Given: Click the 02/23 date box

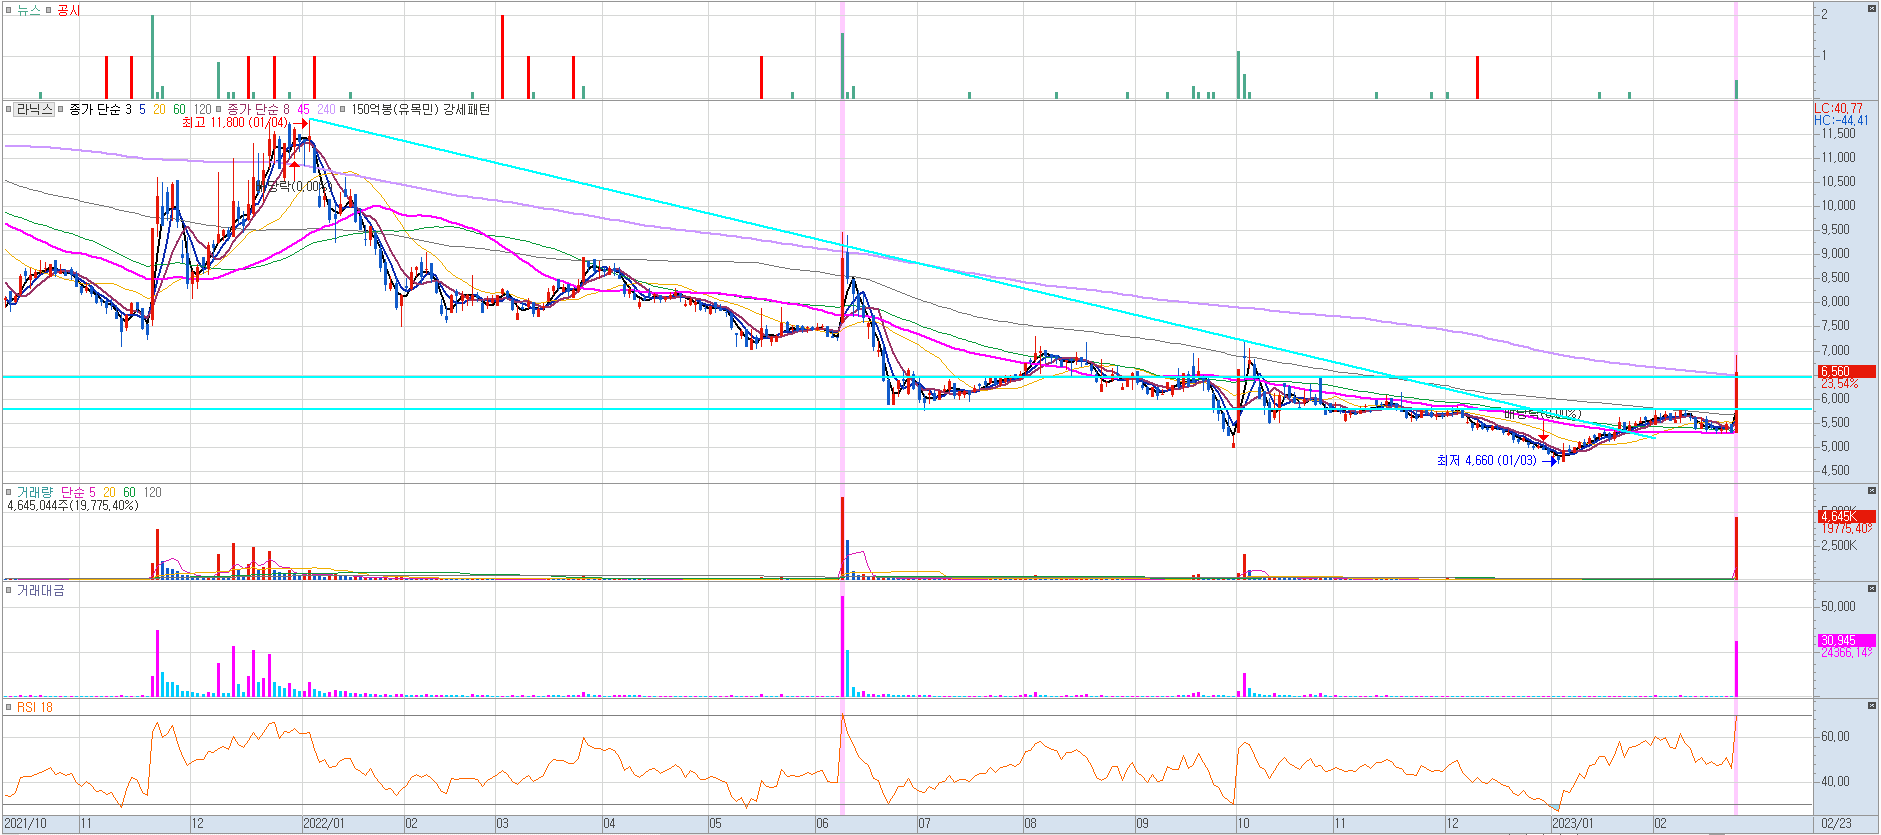Looking at the screenshot, I should [x=1836, y=824].
